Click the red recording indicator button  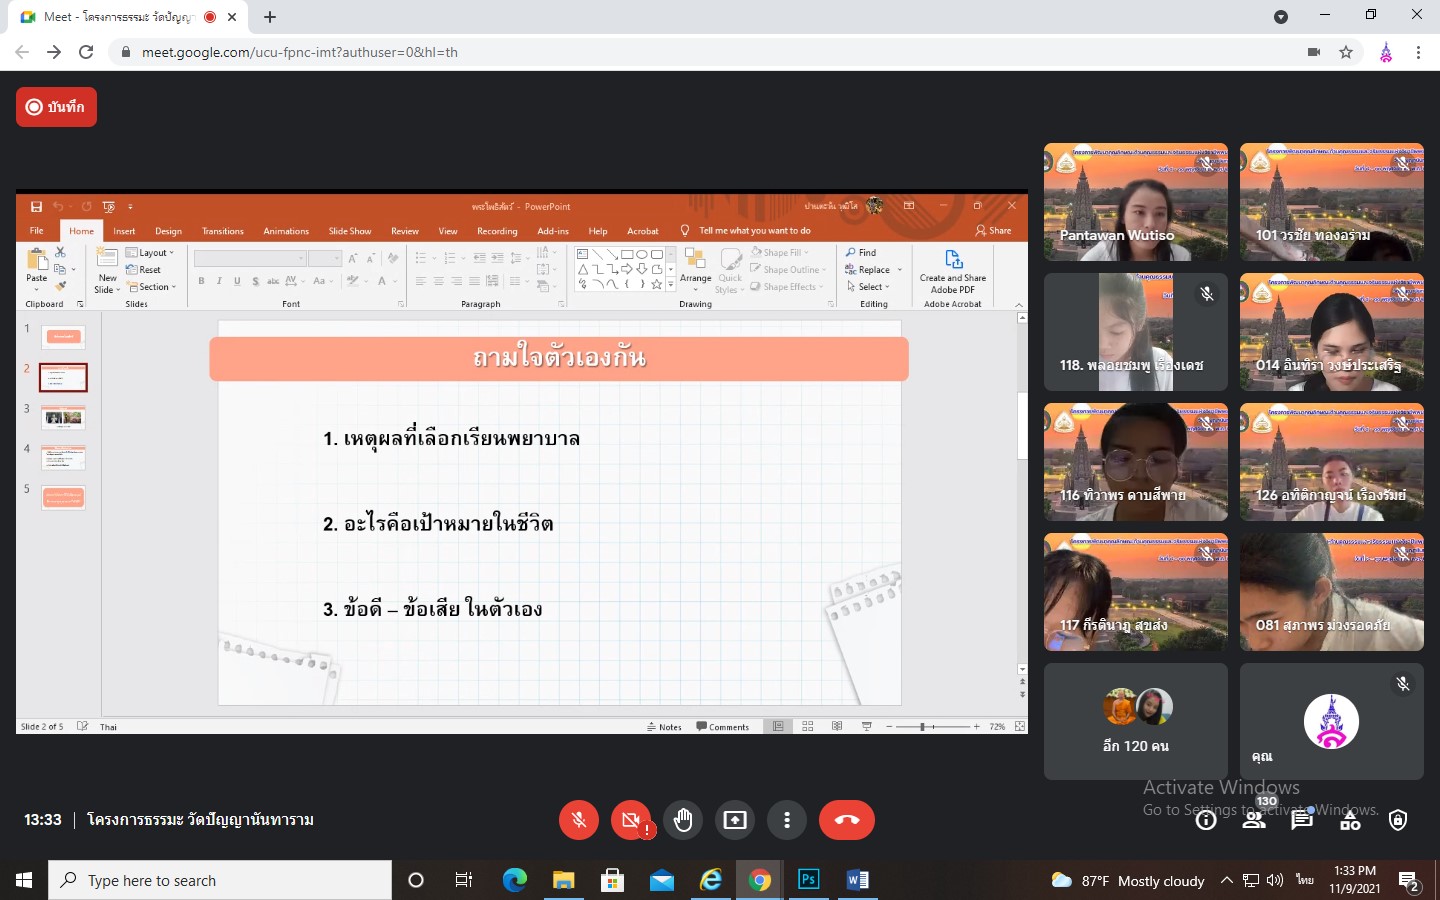[x=56, y=107]
